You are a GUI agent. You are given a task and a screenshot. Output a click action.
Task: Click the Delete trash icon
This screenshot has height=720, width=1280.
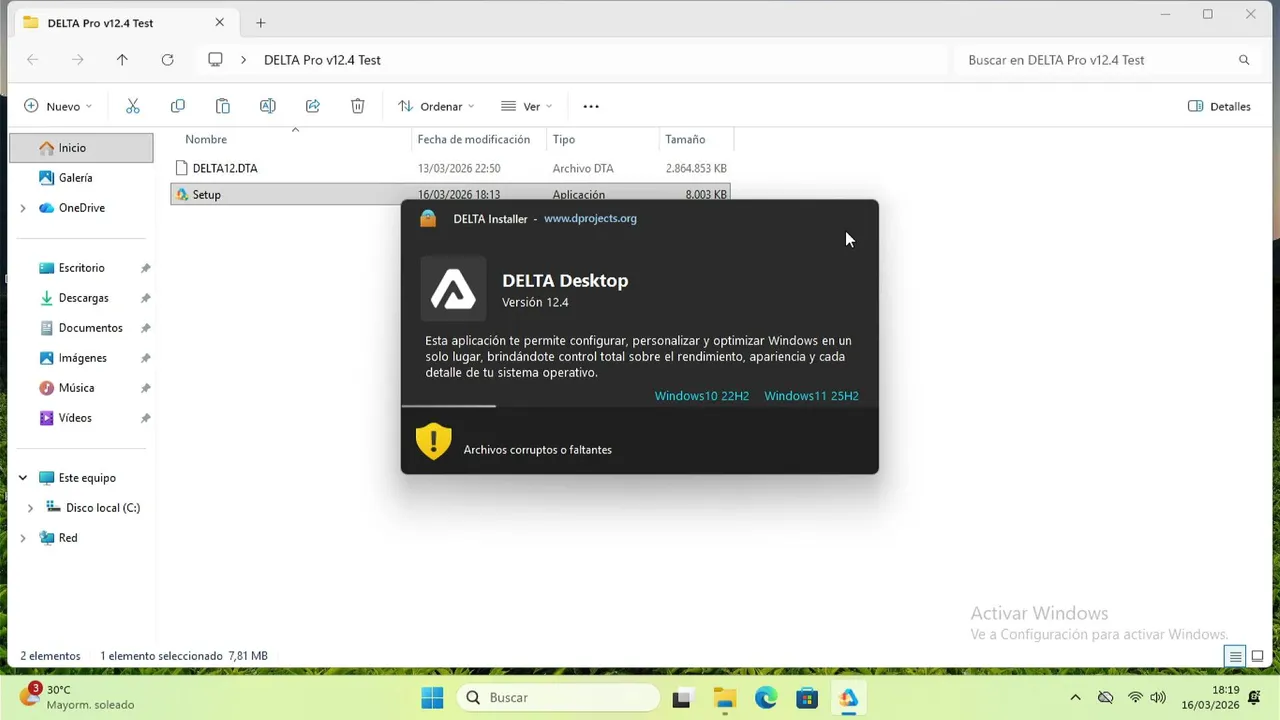(358, 106)
